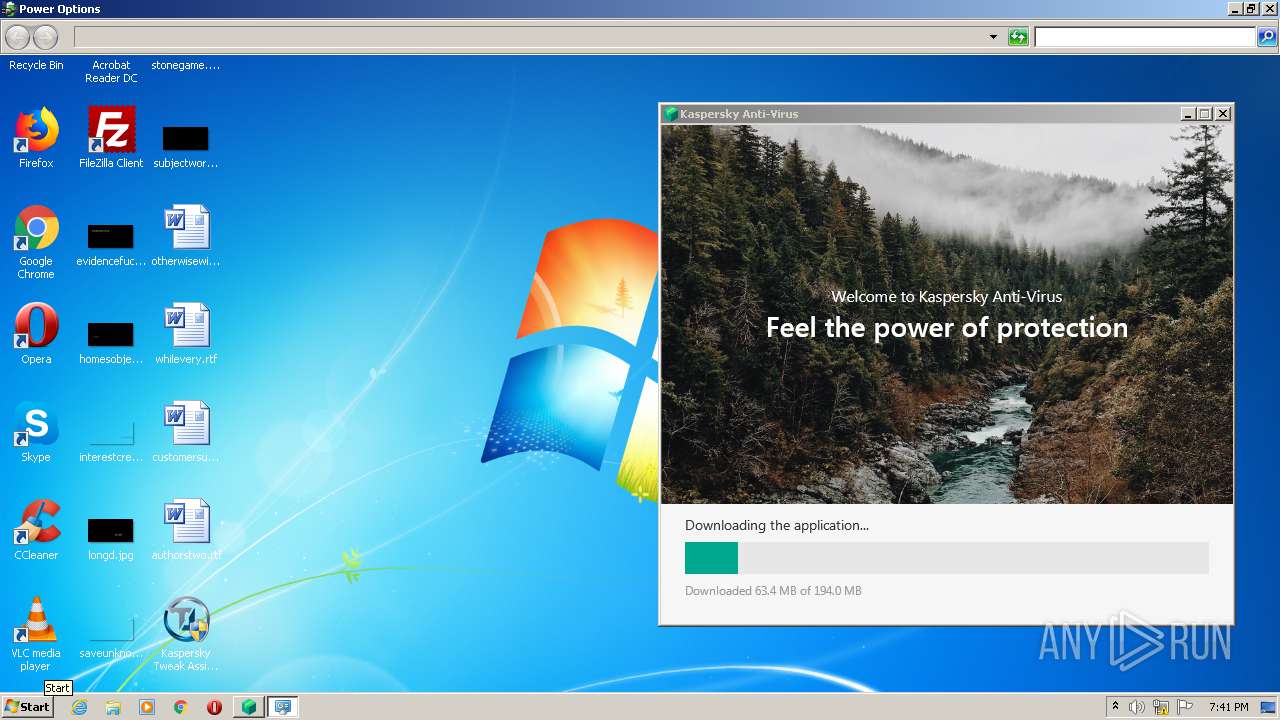This screenshot has width=1280, height=720.
Task: Launch the FileZilla Client shortcut
Action: [111, 138]
